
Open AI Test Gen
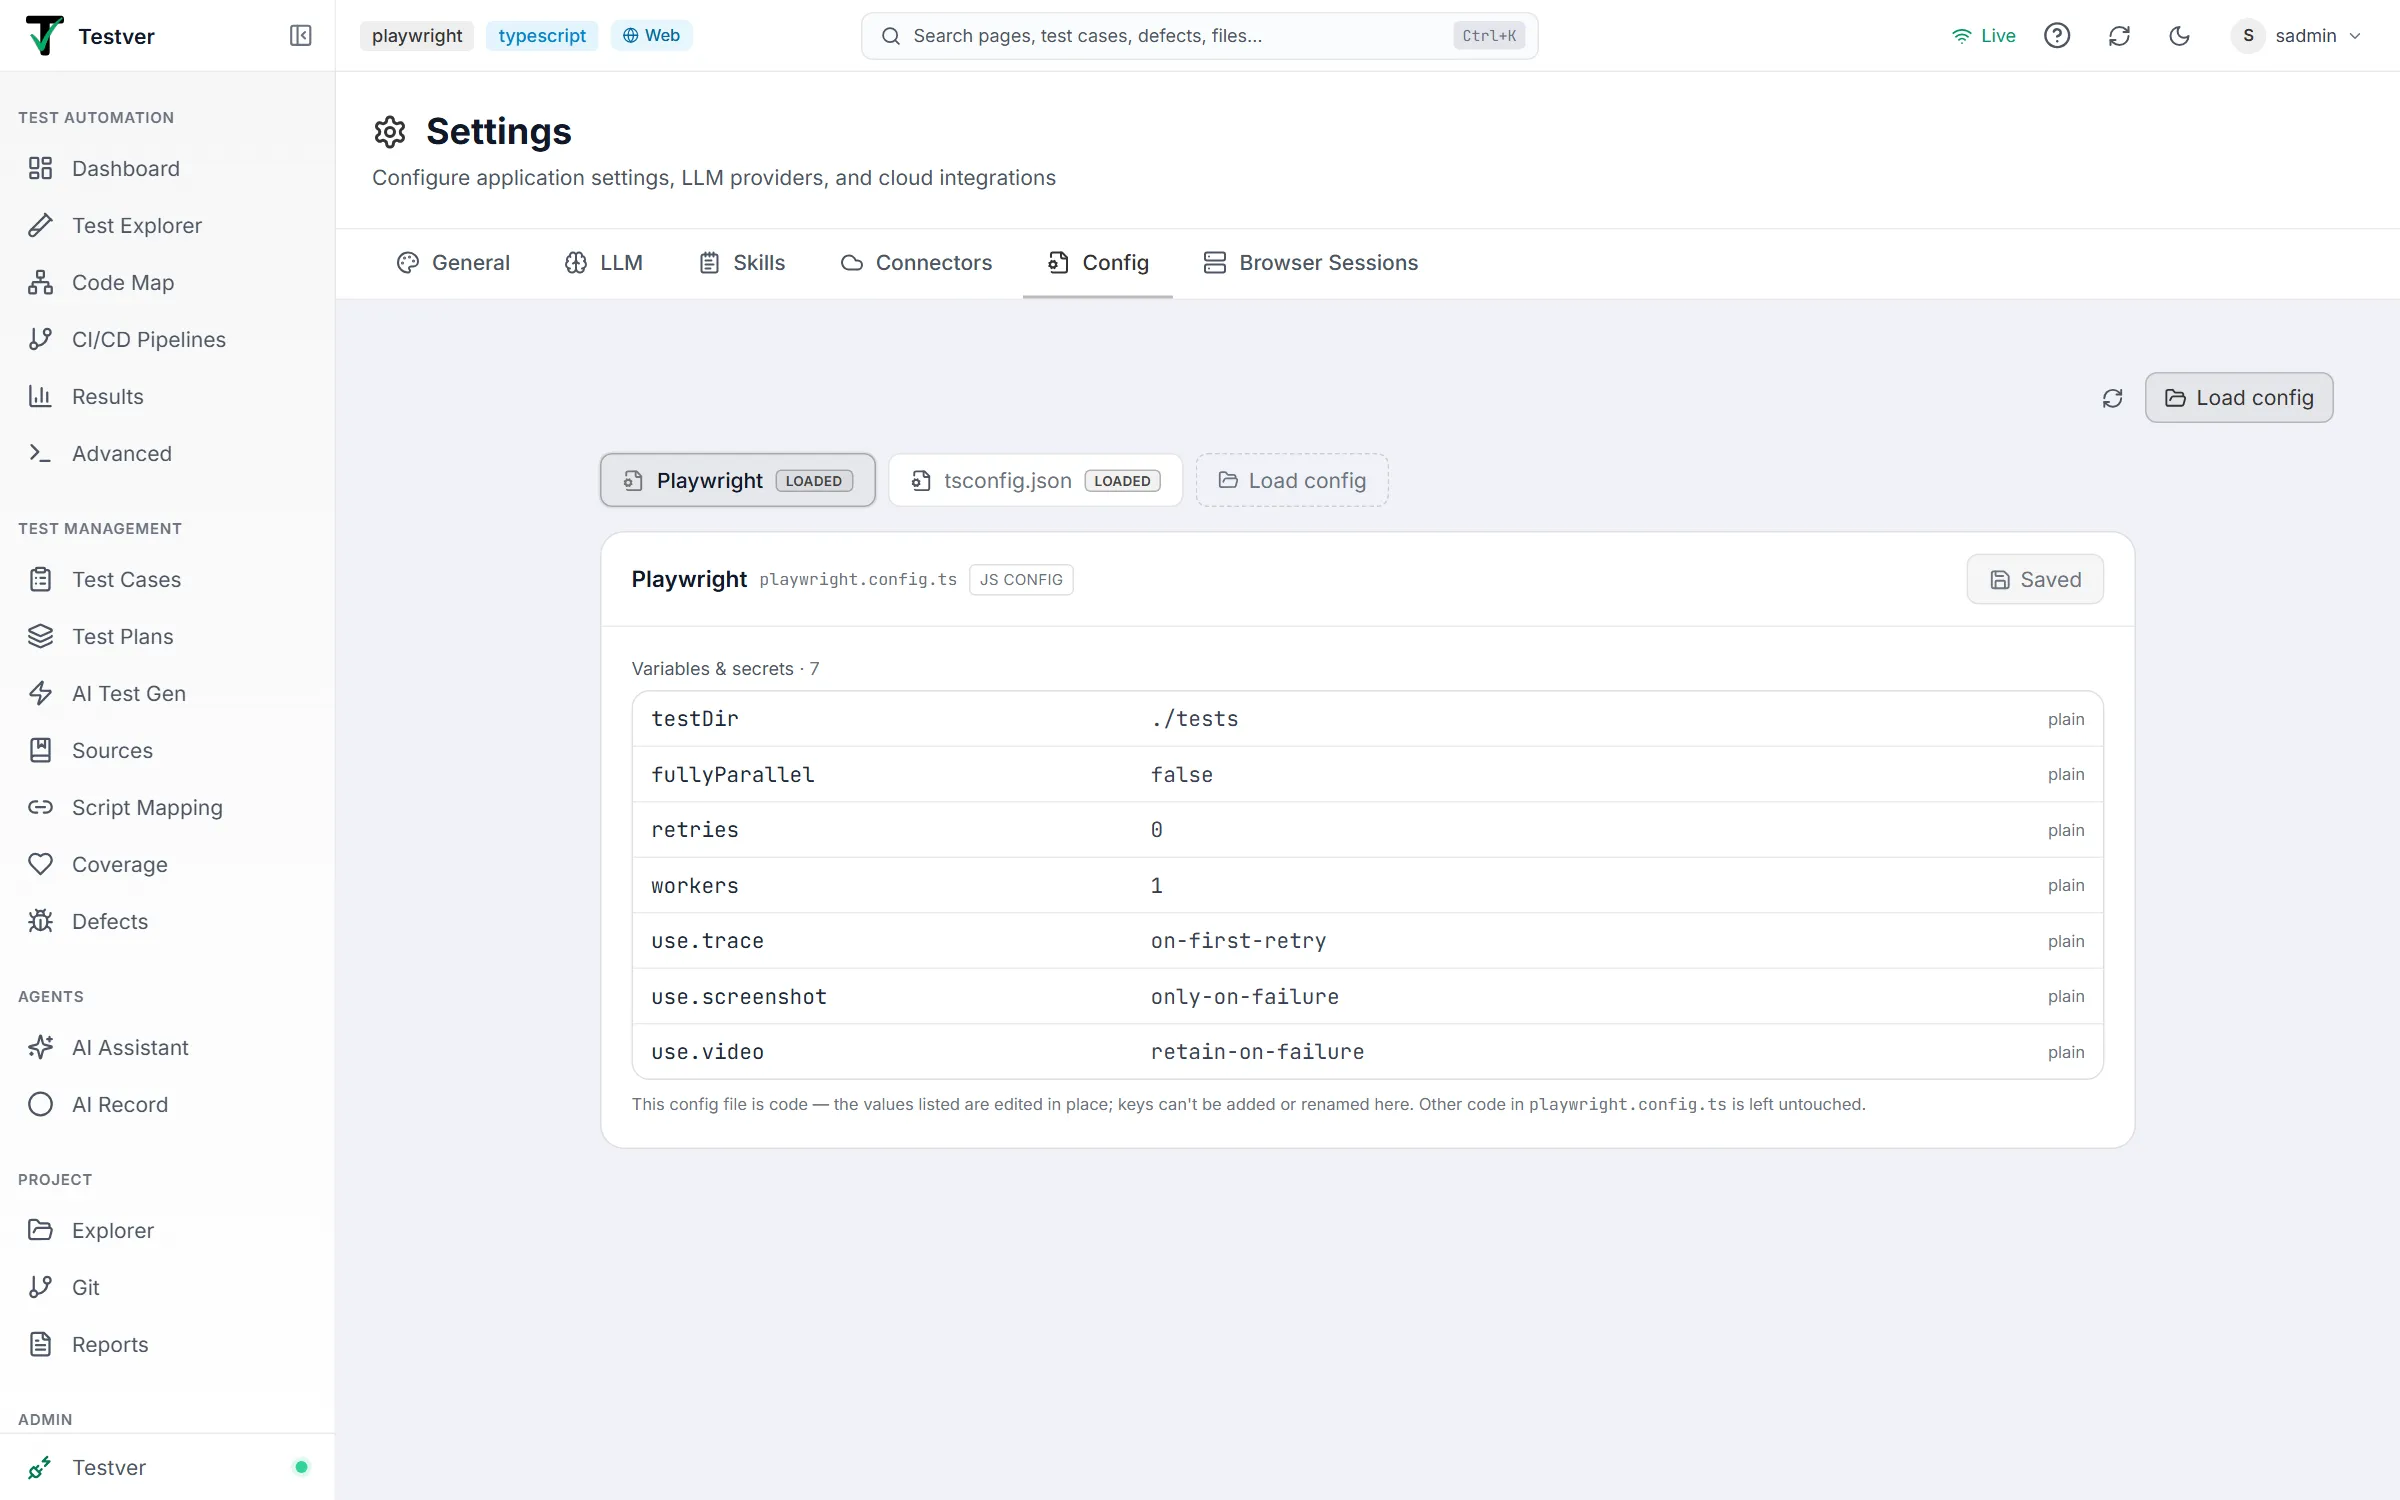pos(167,693)
